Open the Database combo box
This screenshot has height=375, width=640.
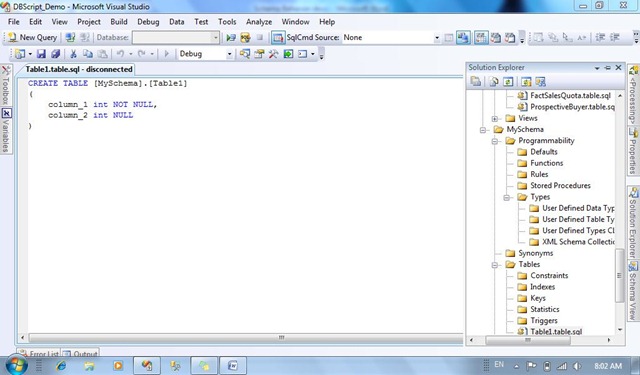tap(176, 38)
